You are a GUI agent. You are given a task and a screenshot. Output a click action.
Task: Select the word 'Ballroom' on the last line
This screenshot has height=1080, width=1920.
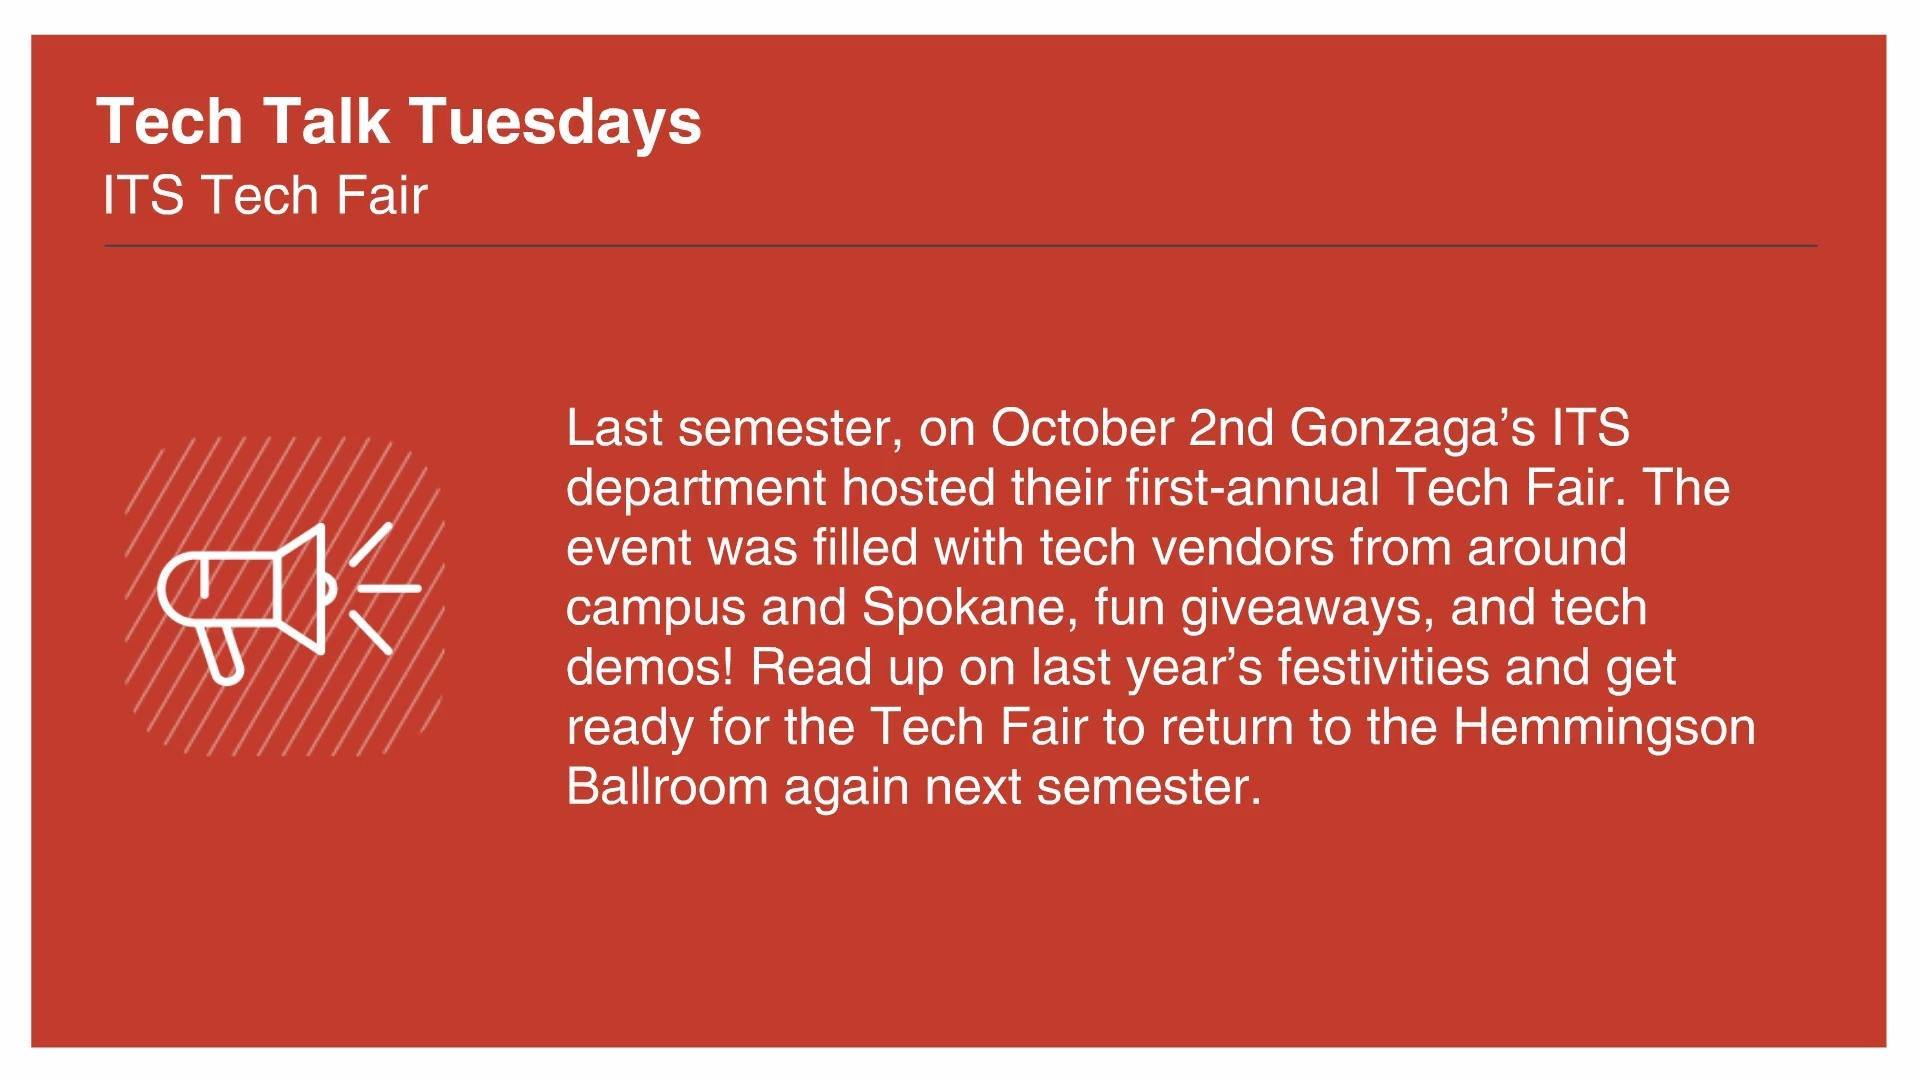coord(667,786)
